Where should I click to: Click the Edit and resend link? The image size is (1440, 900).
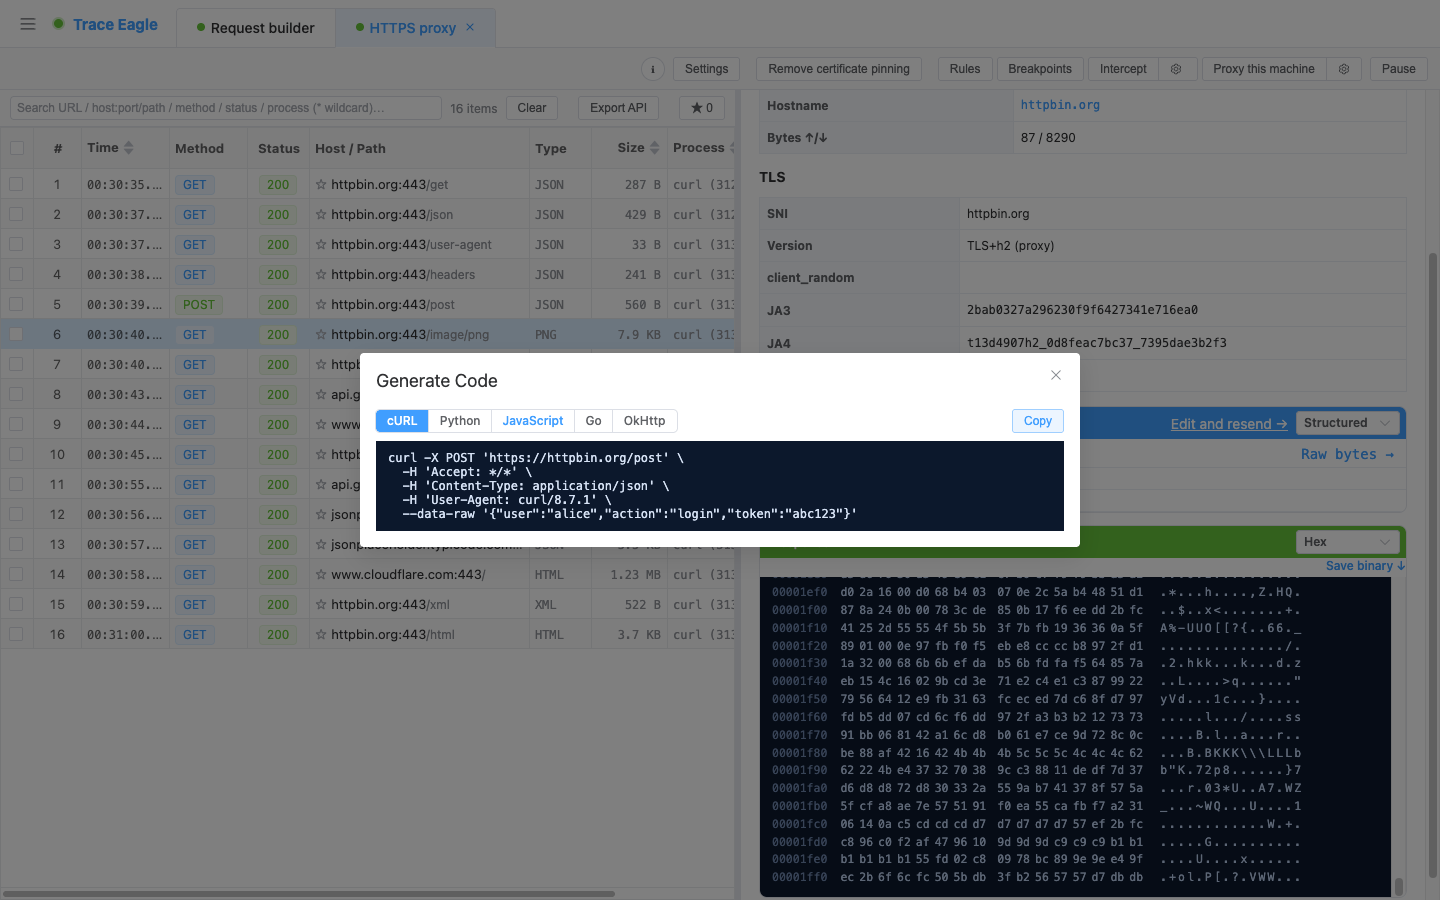(1229, 424)
